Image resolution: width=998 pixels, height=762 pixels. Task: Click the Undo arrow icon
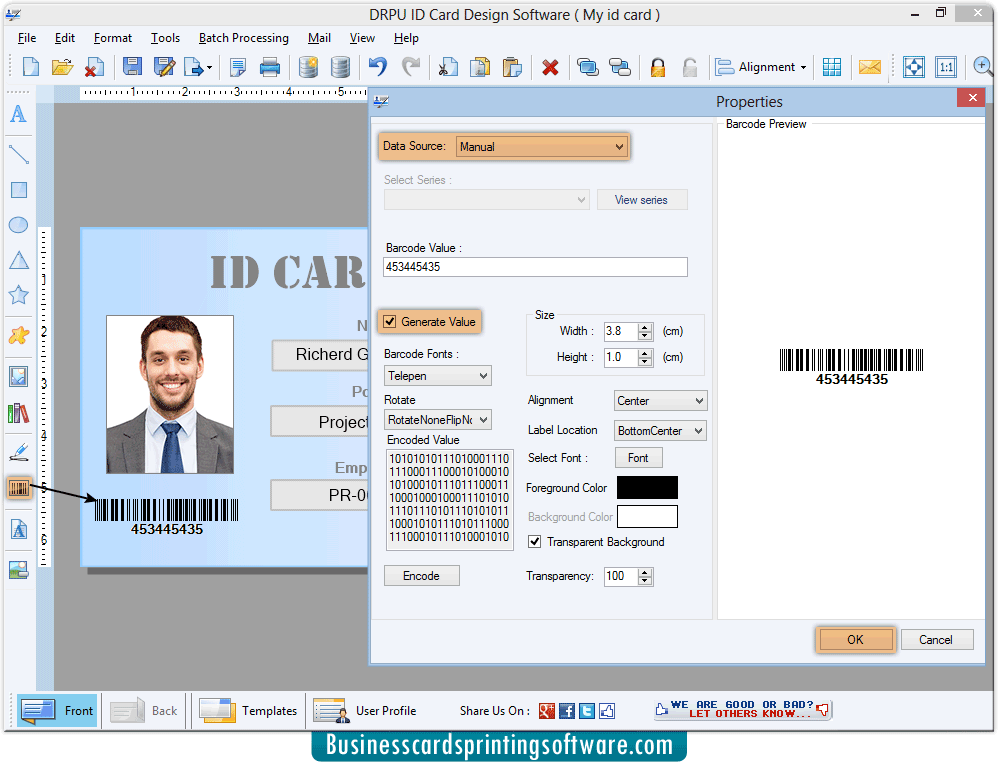coord(378,66)
